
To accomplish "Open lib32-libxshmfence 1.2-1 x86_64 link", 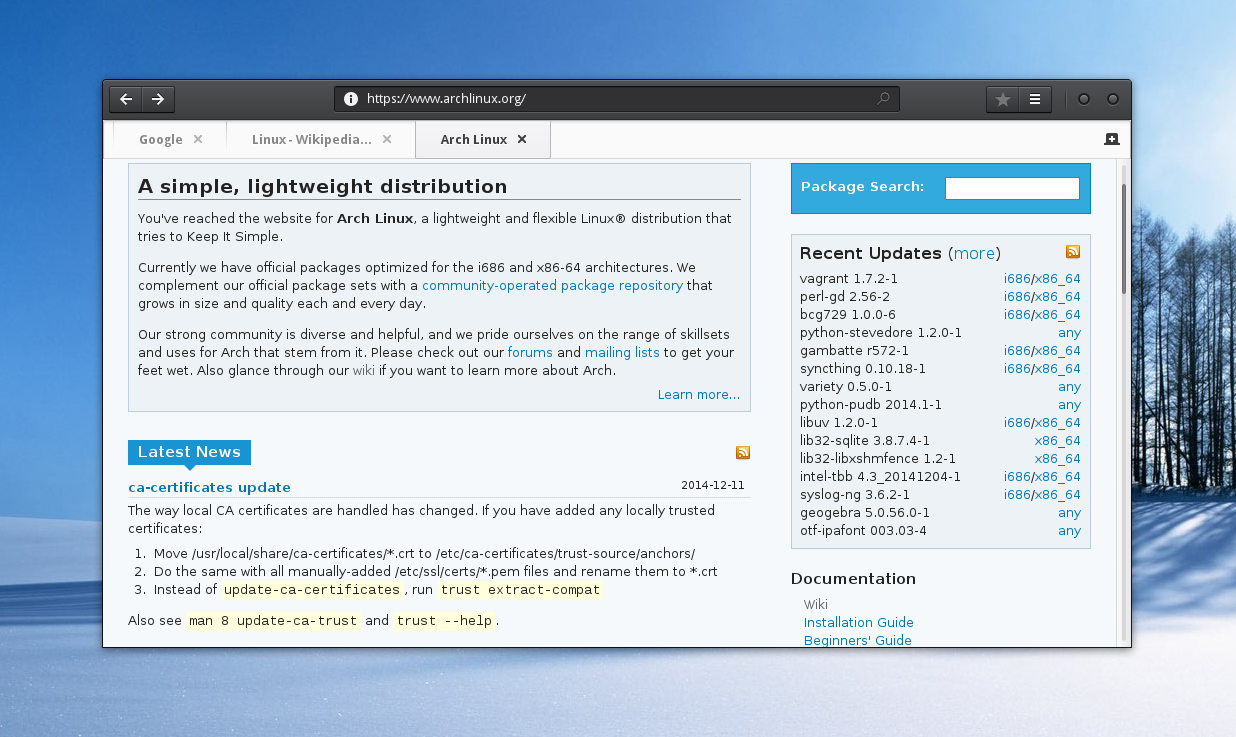I will [1057, 459].
